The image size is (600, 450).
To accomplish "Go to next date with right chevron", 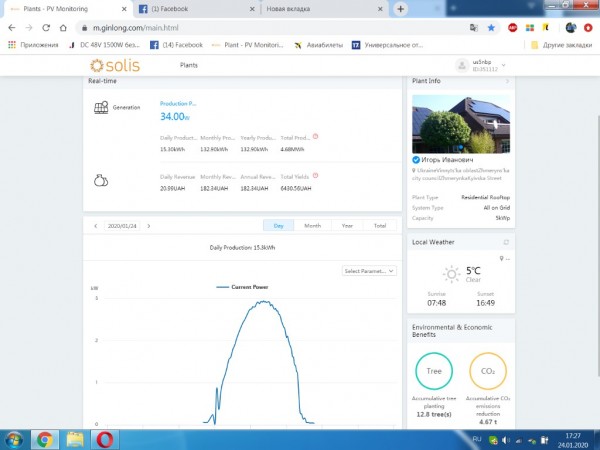I will coord(149,226).
